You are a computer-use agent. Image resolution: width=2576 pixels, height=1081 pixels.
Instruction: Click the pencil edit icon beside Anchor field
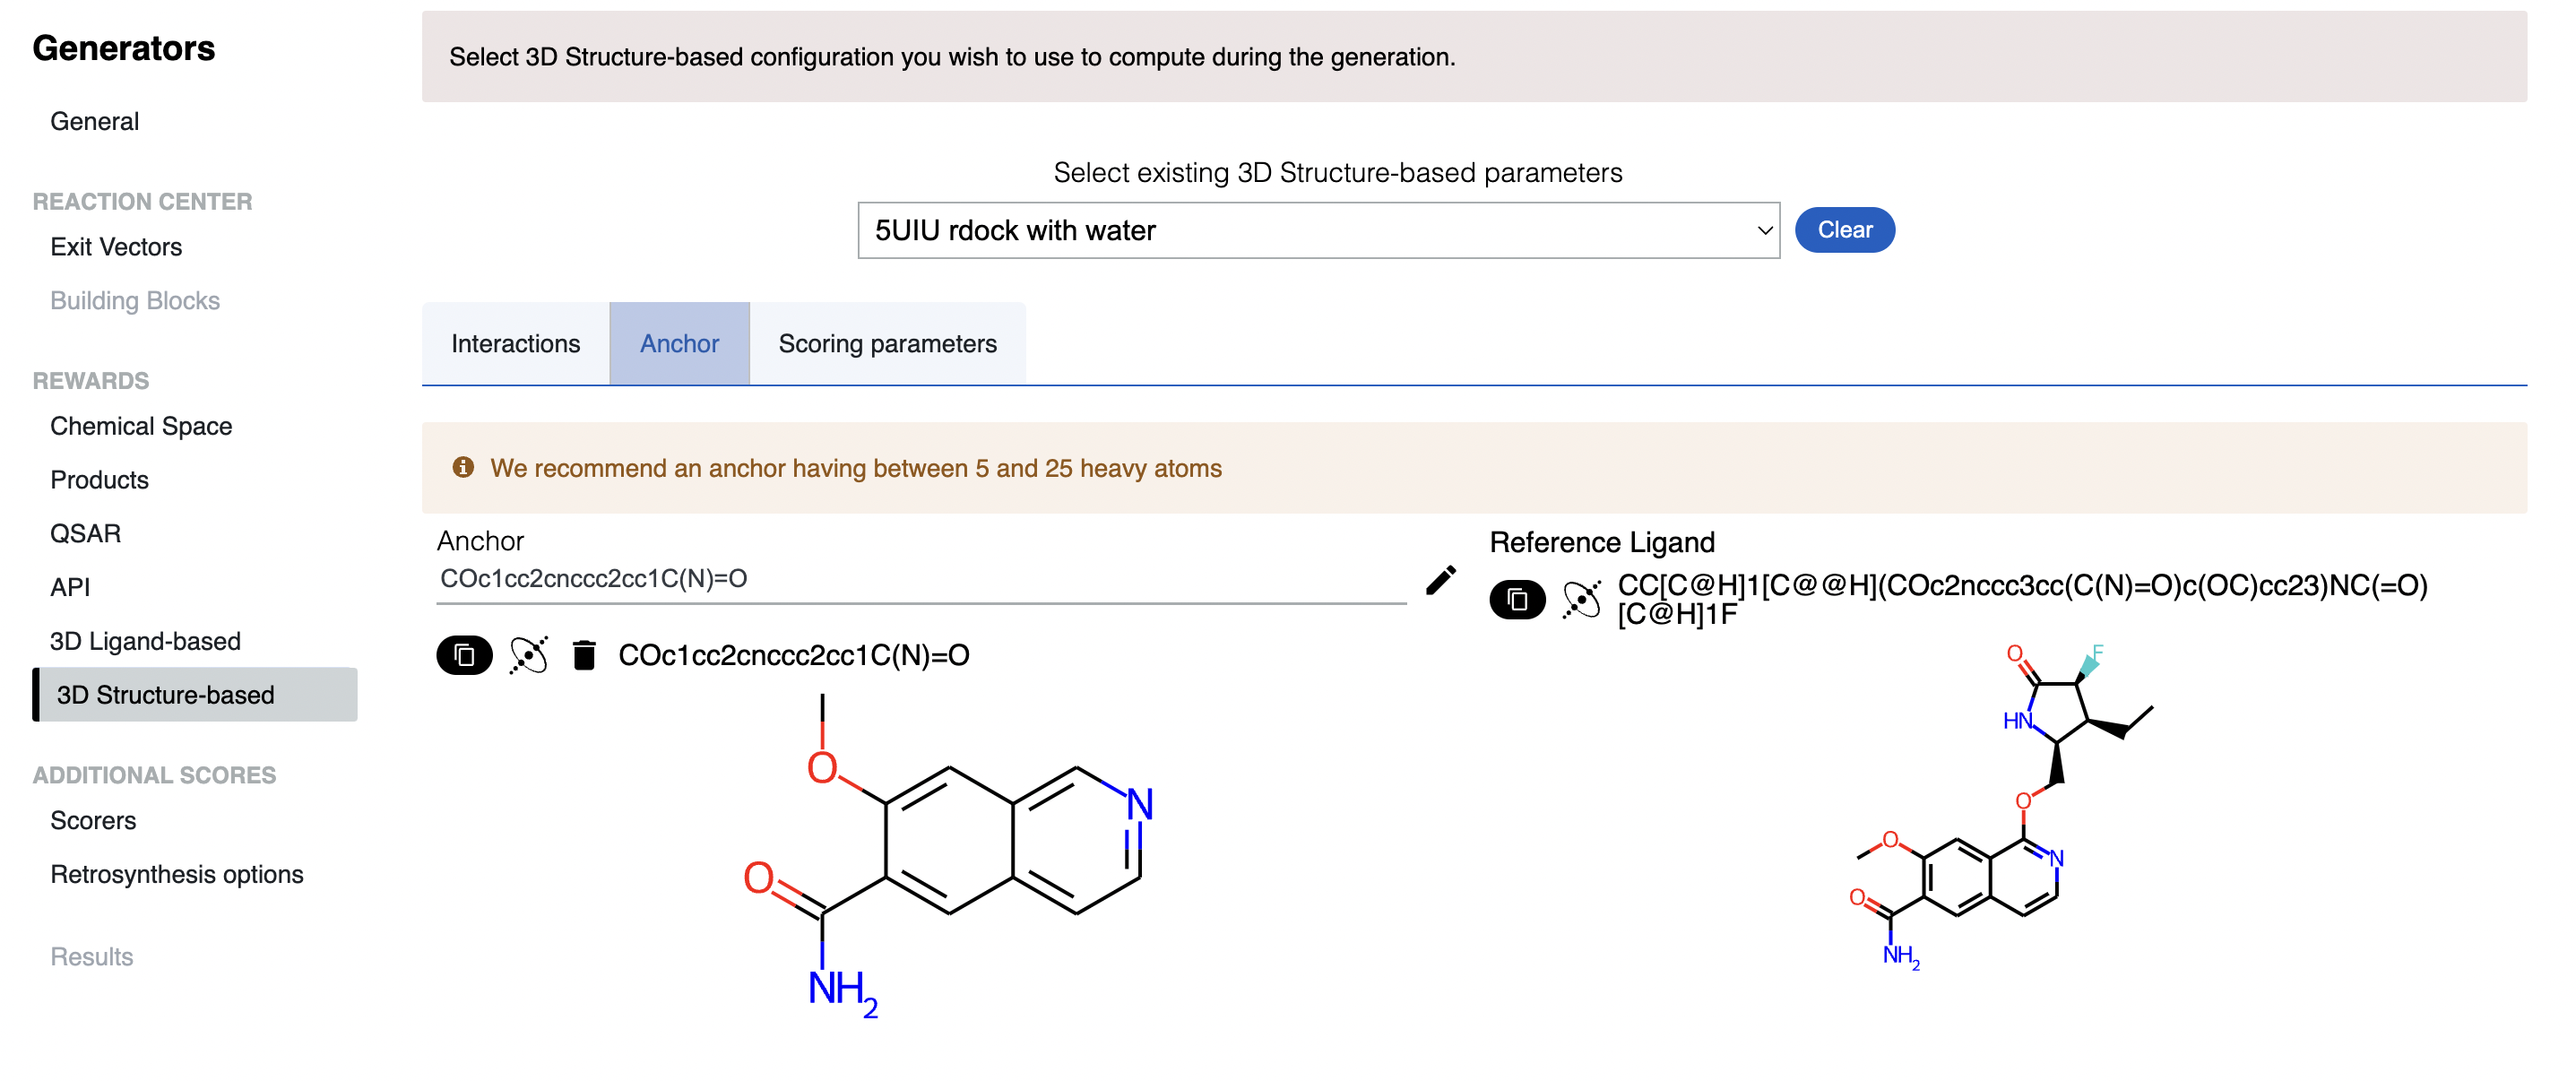tap(1440, 580)
